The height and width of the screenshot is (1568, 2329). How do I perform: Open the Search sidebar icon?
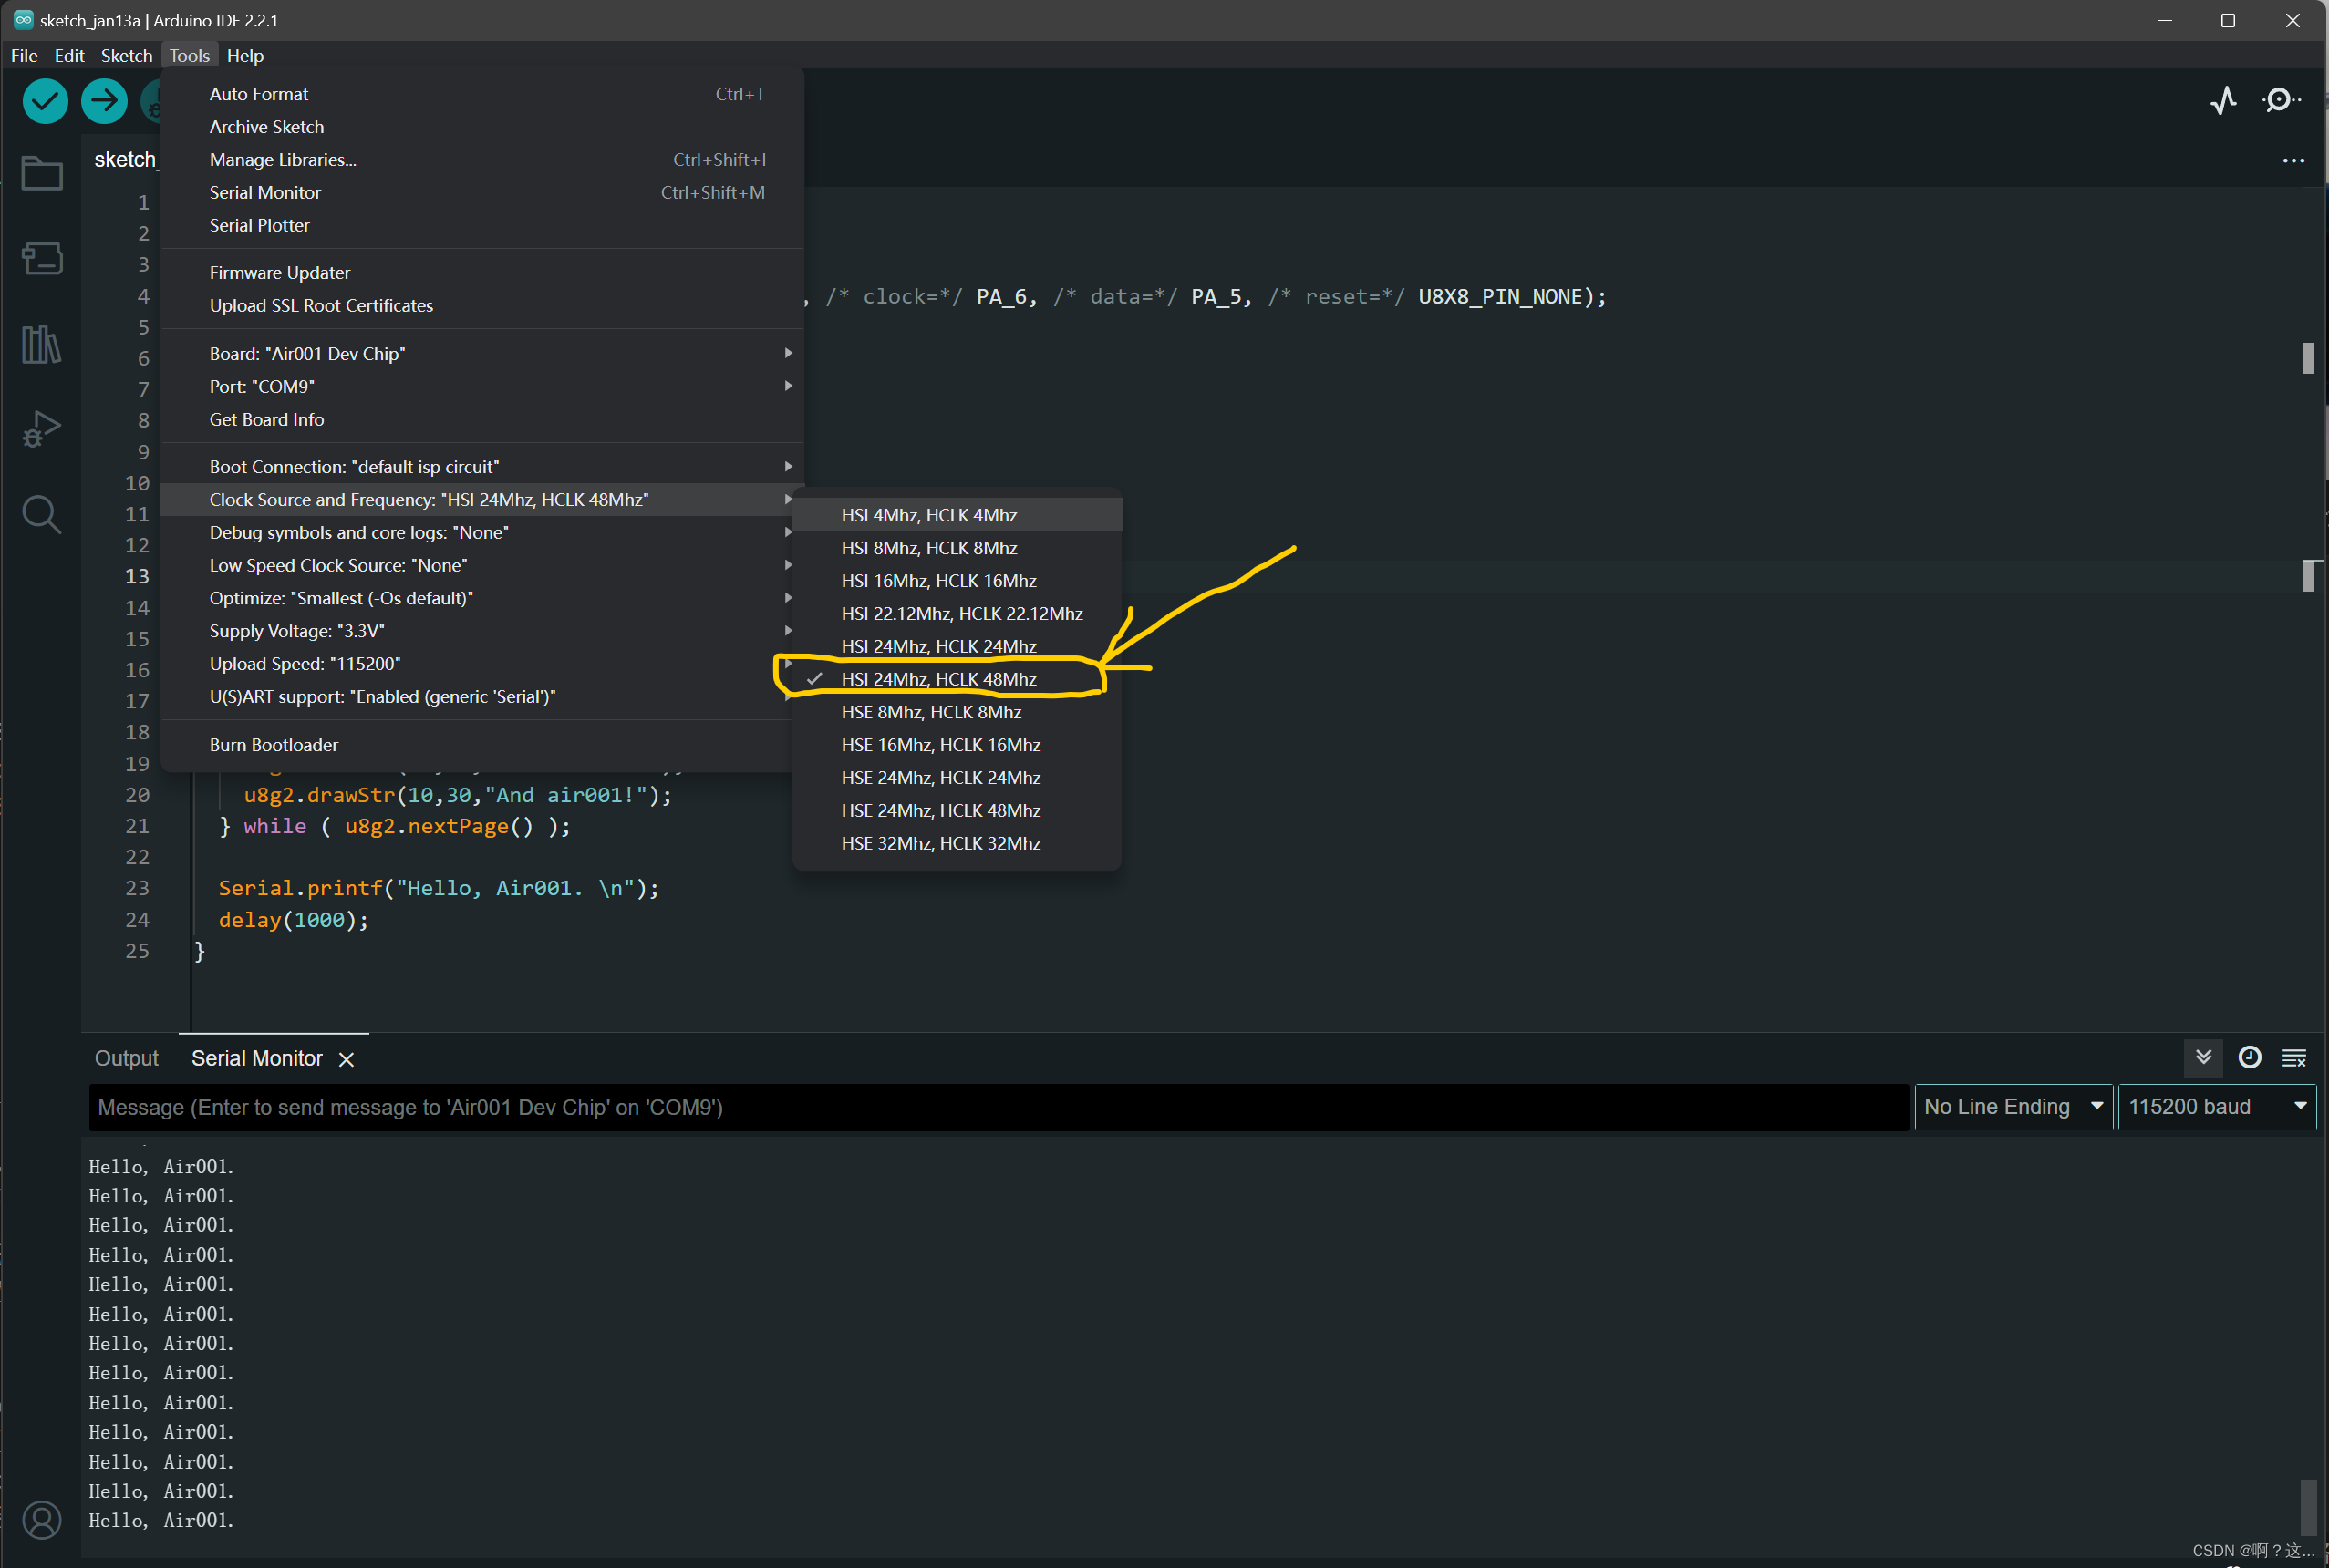click(42, 514)
